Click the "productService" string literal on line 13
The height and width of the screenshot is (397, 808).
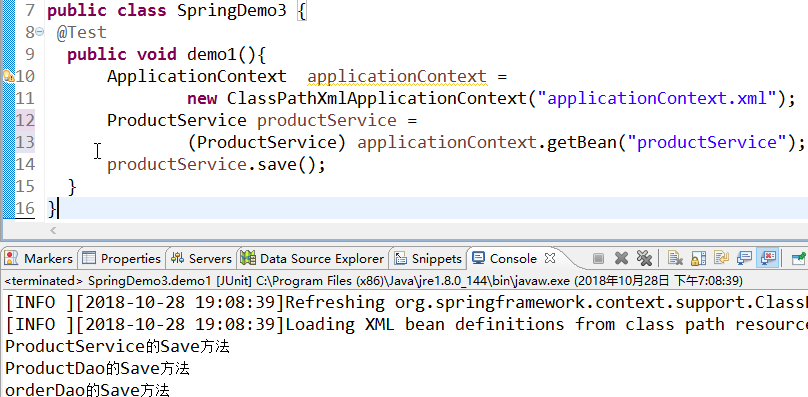point(706,142)
